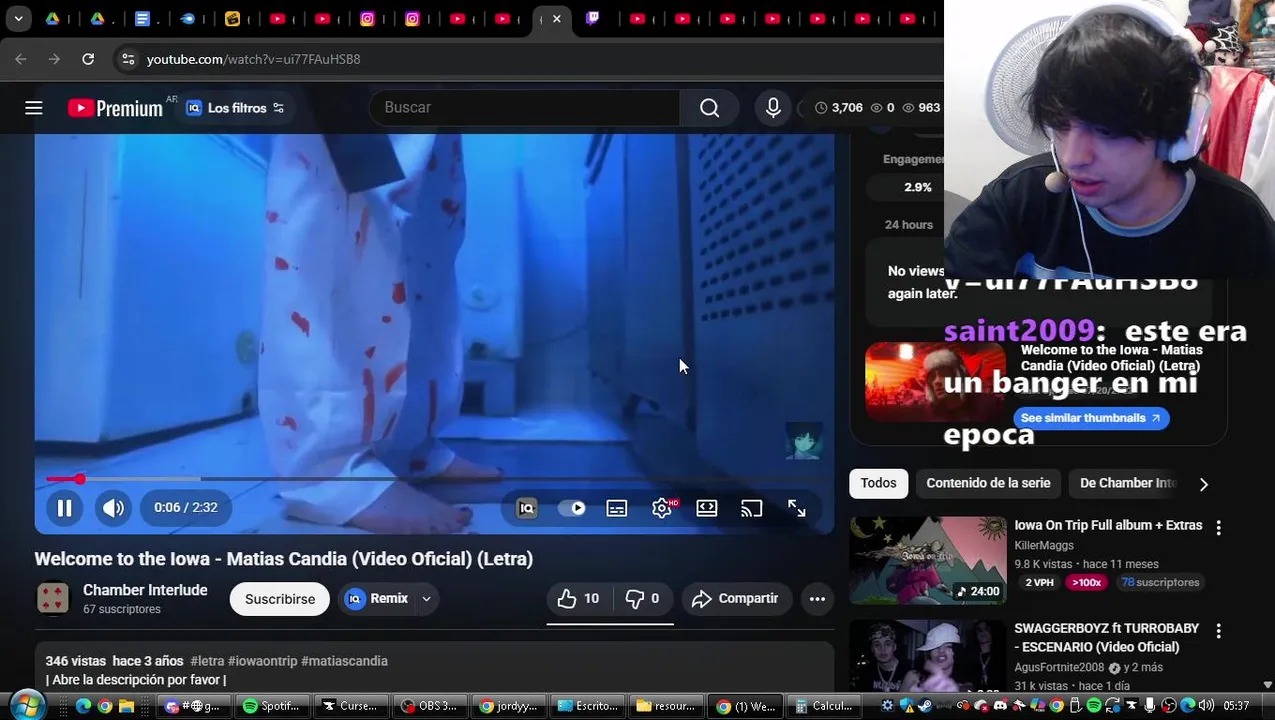
Task: Cast the video to a device
Action: tap(752, 508)
